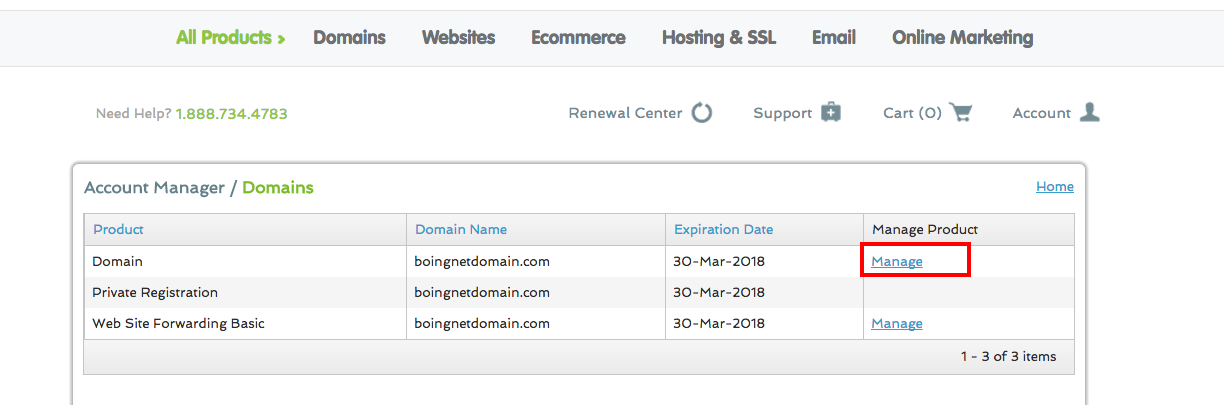This screenshot has height=405, width=1224.
Task: Click the Renewal Center refresh icon
Action: [x=702, y=113]
